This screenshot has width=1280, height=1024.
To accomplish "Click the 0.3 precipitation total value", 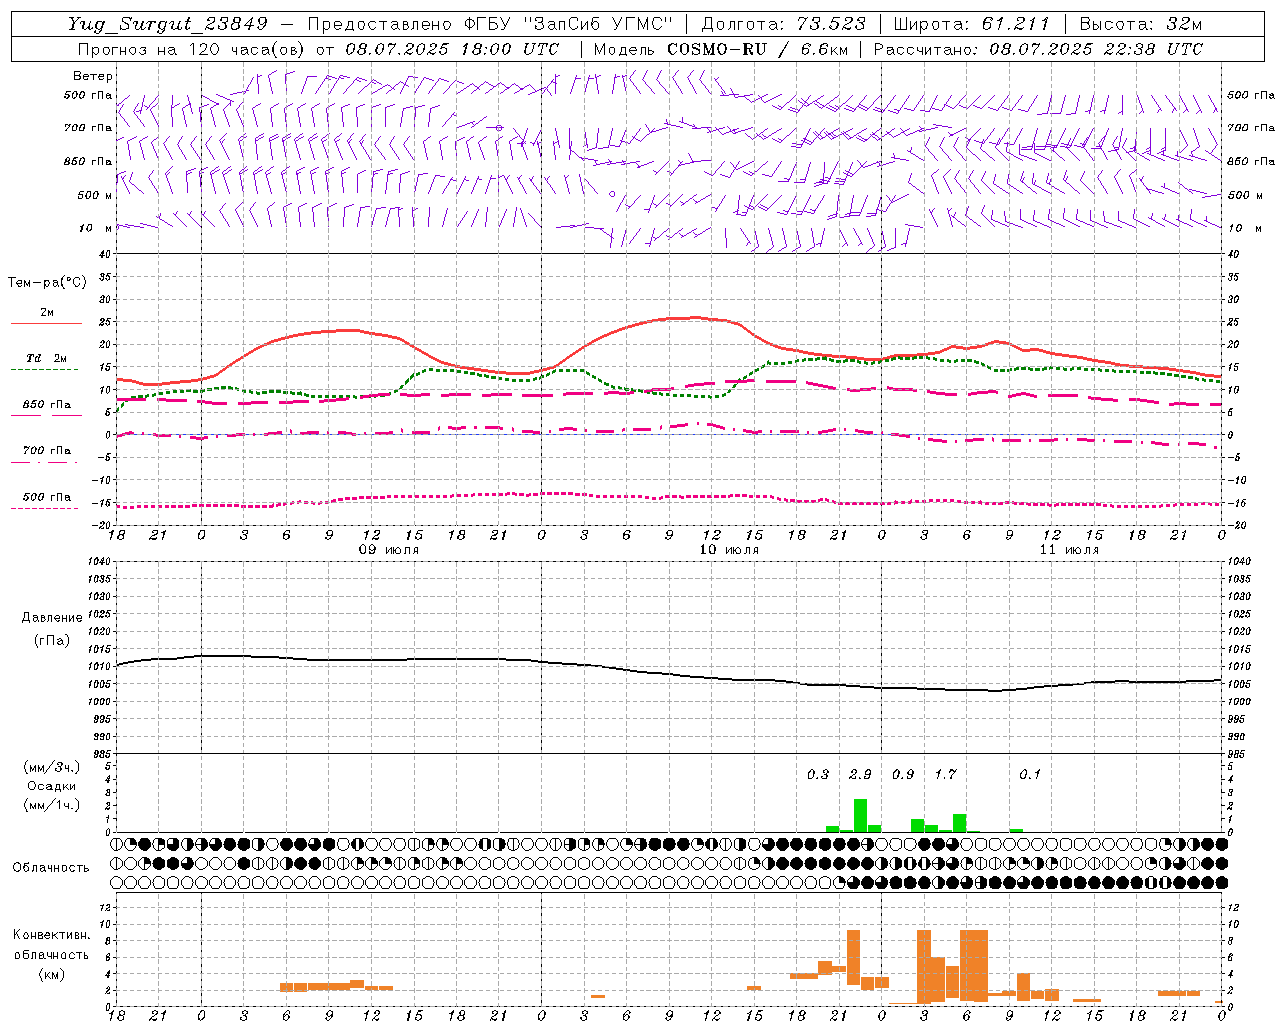I will coord(818,774).
